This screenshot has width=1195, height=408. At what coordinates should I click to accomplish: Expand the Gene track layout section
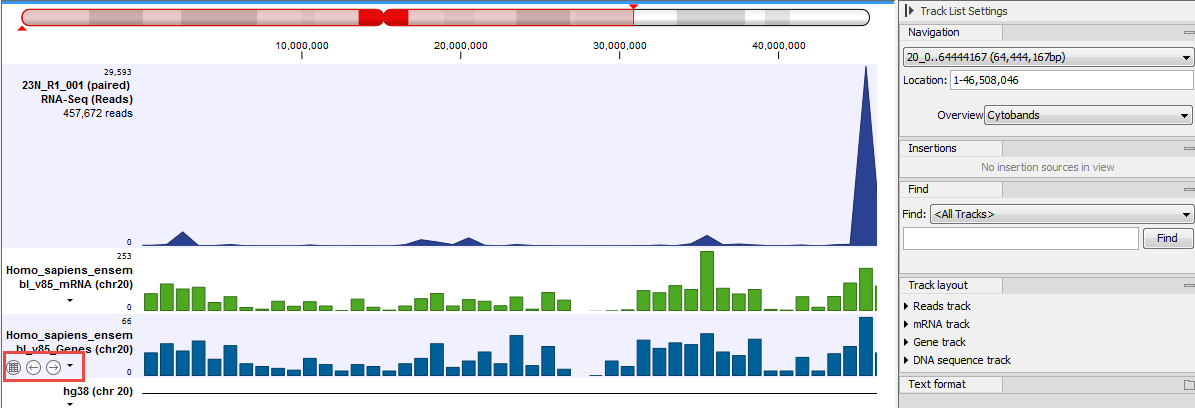click(x=907, y=342)
